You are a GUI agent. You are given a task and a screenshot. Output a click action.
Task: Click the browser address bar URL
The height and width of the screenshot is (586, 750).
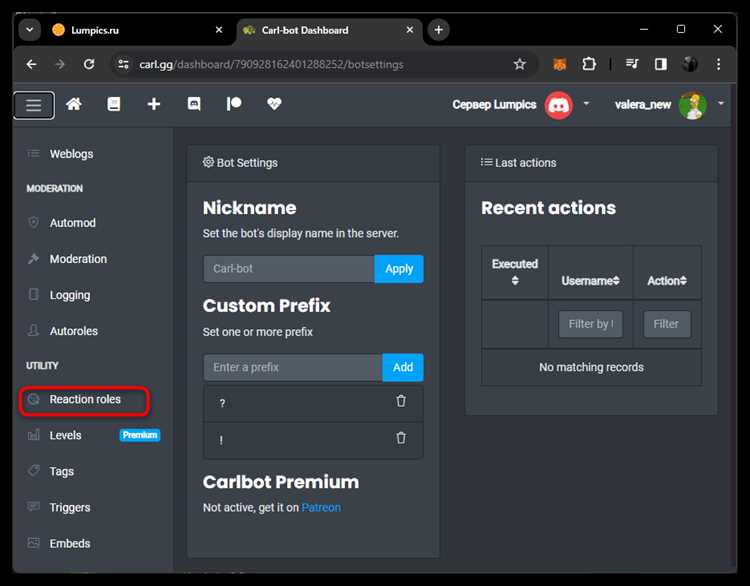point(271,65)
